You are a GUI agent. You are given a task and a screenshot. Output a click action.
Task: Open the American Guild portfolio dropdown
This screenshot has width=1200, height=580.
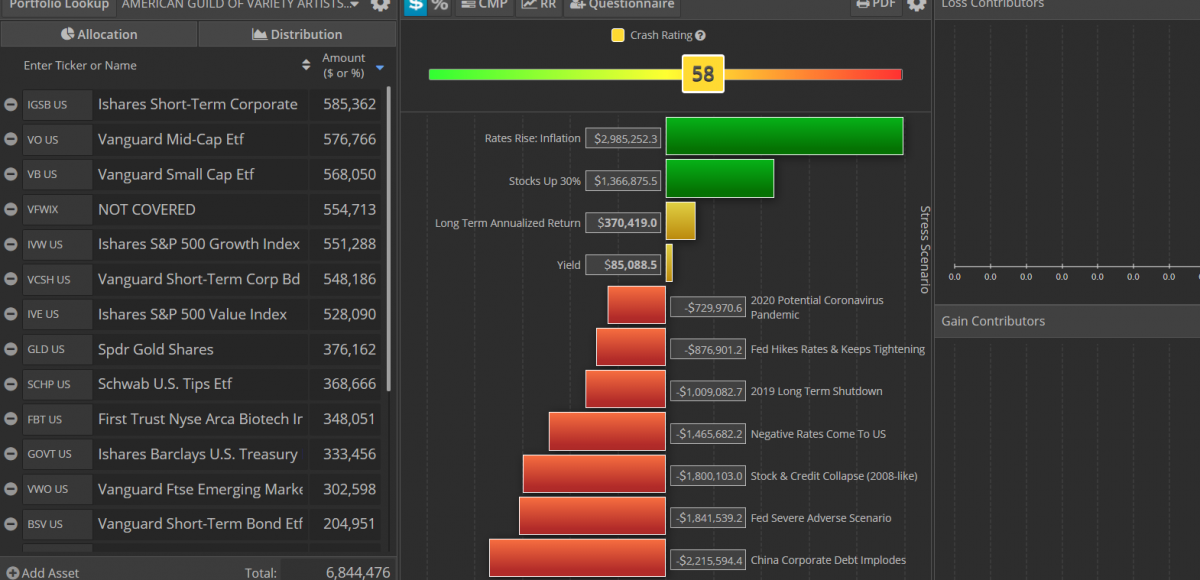[240, 5]
